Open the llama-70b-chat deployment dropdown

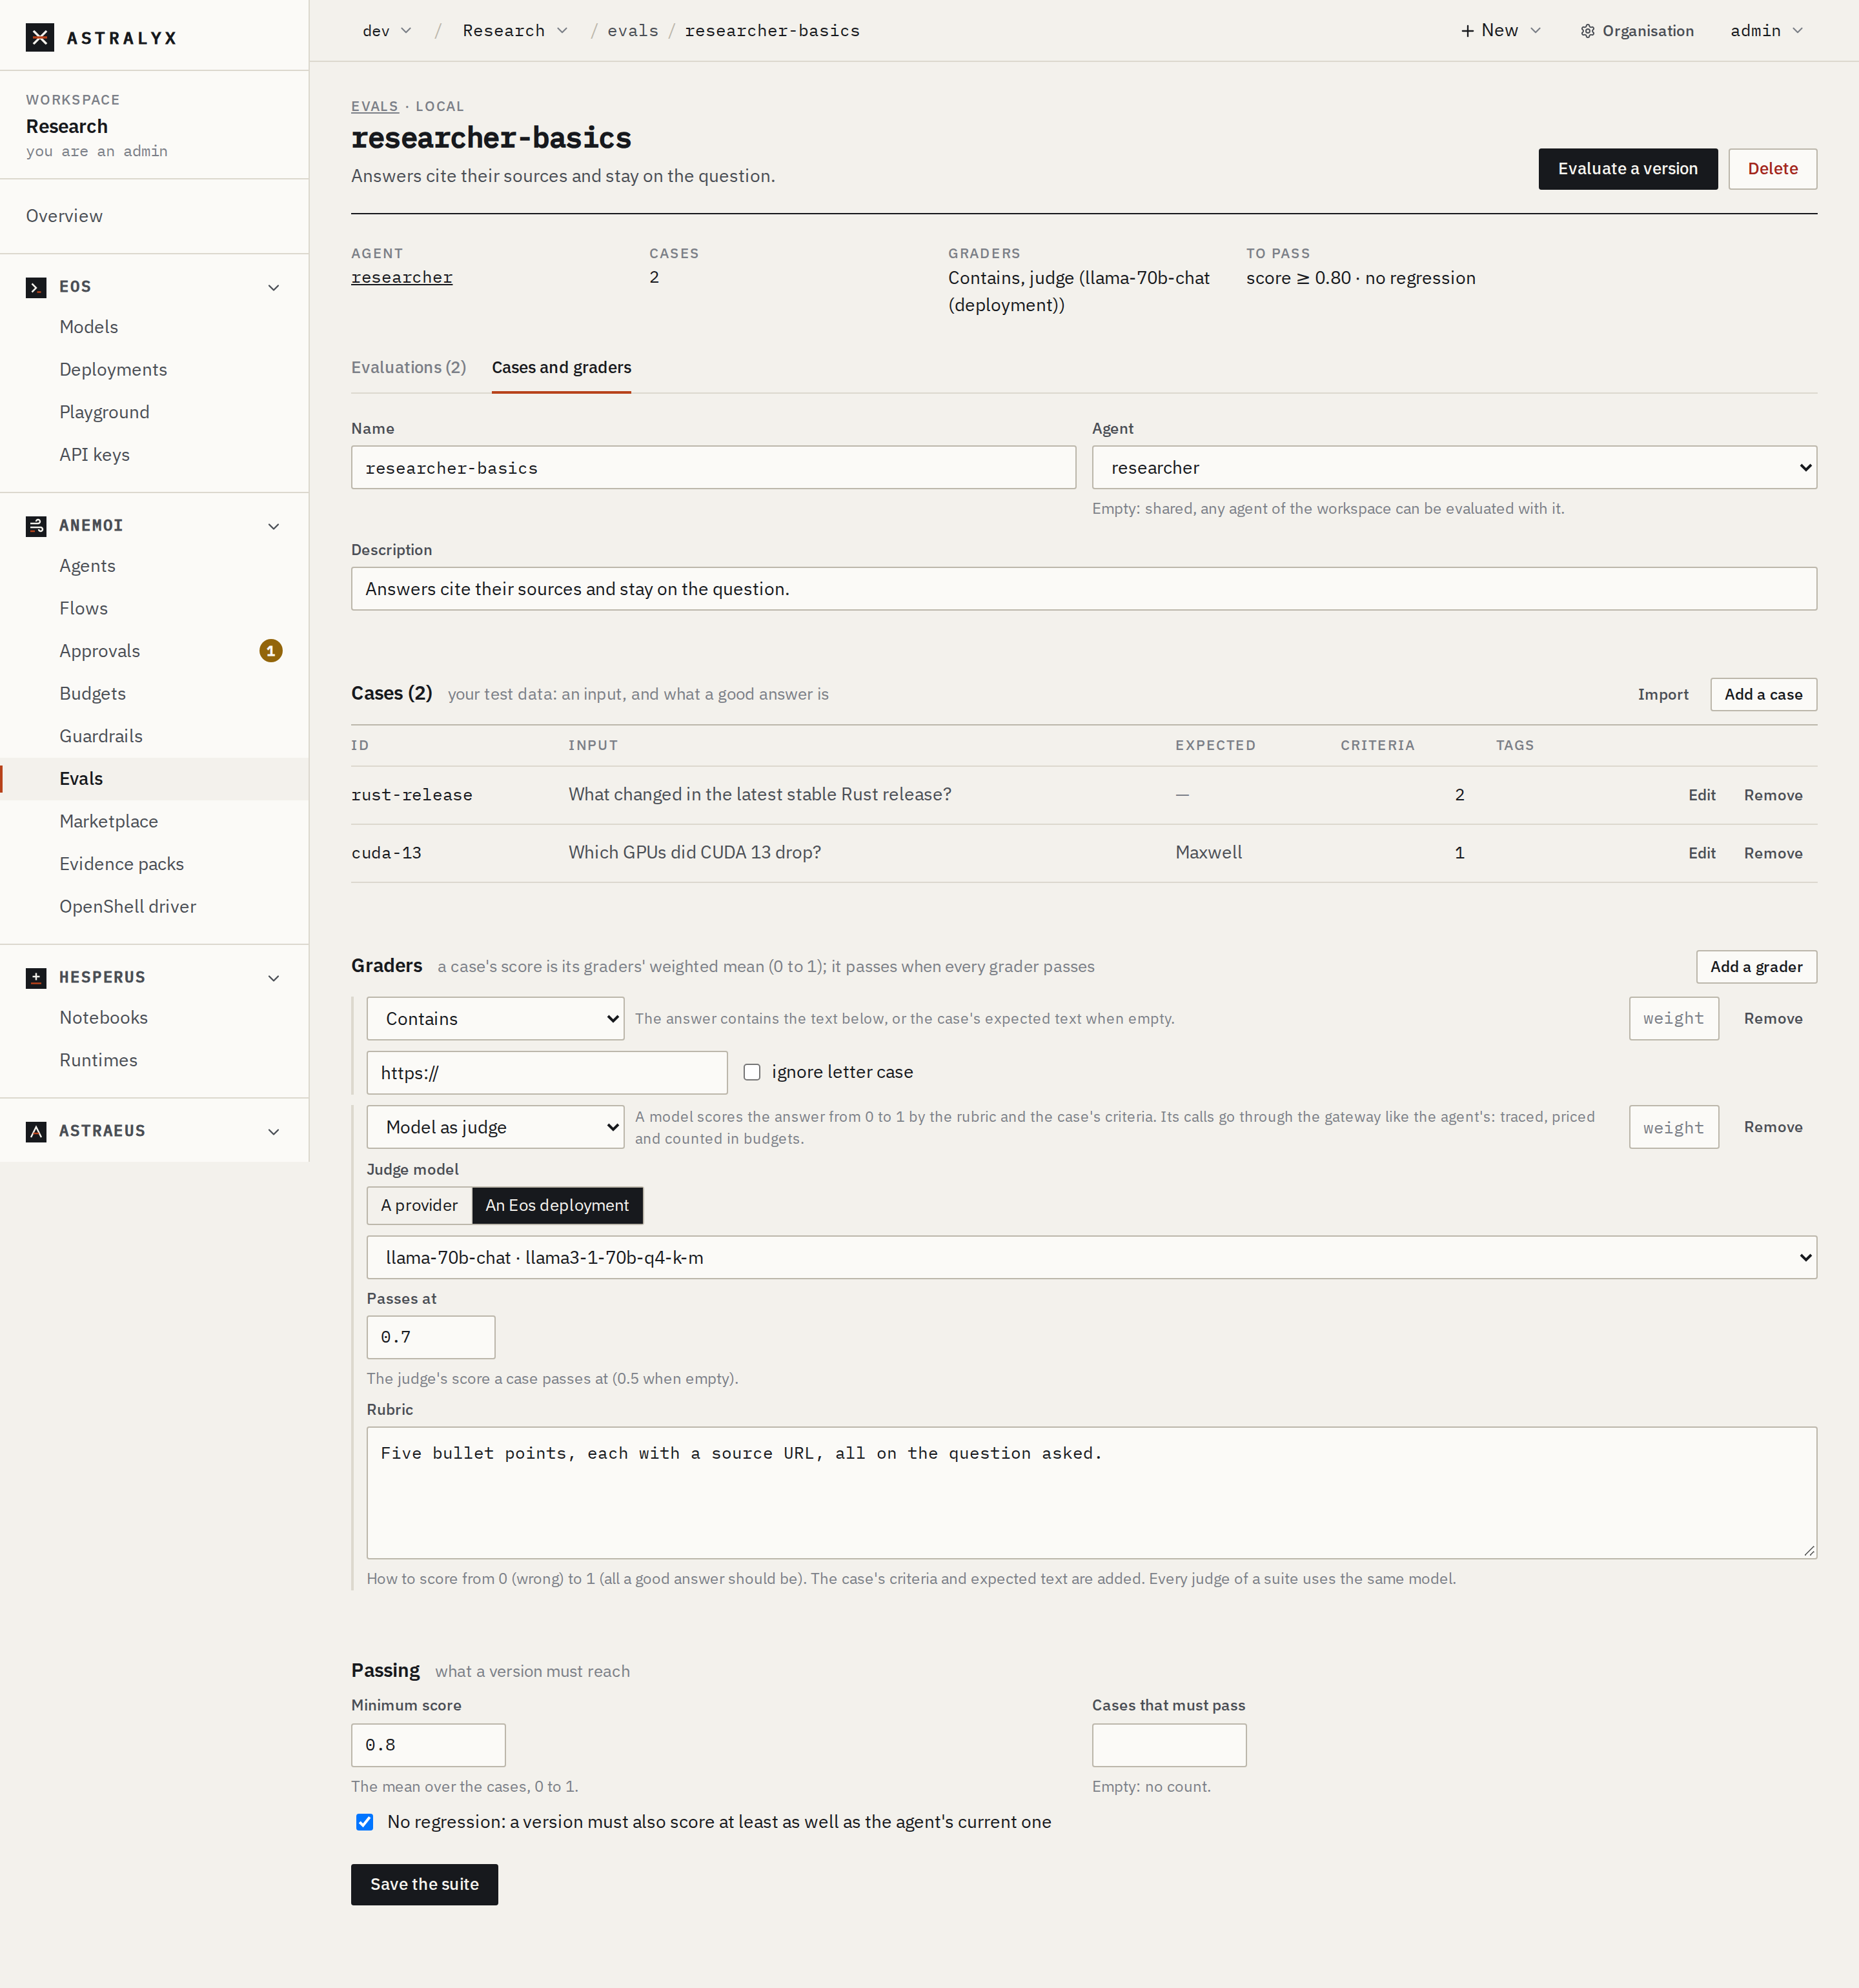click(x=1091, y=1258)
